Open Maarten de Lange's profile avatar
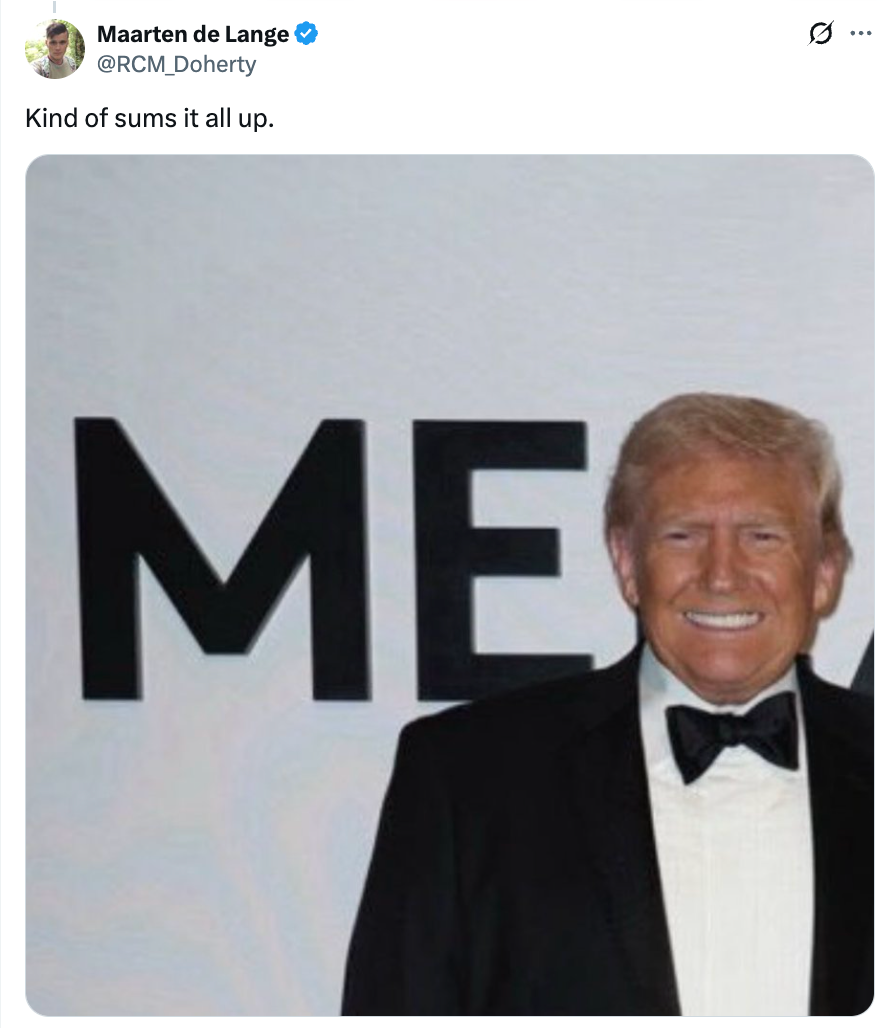This screenshot has width=892, height=1028. click(54, 49)
